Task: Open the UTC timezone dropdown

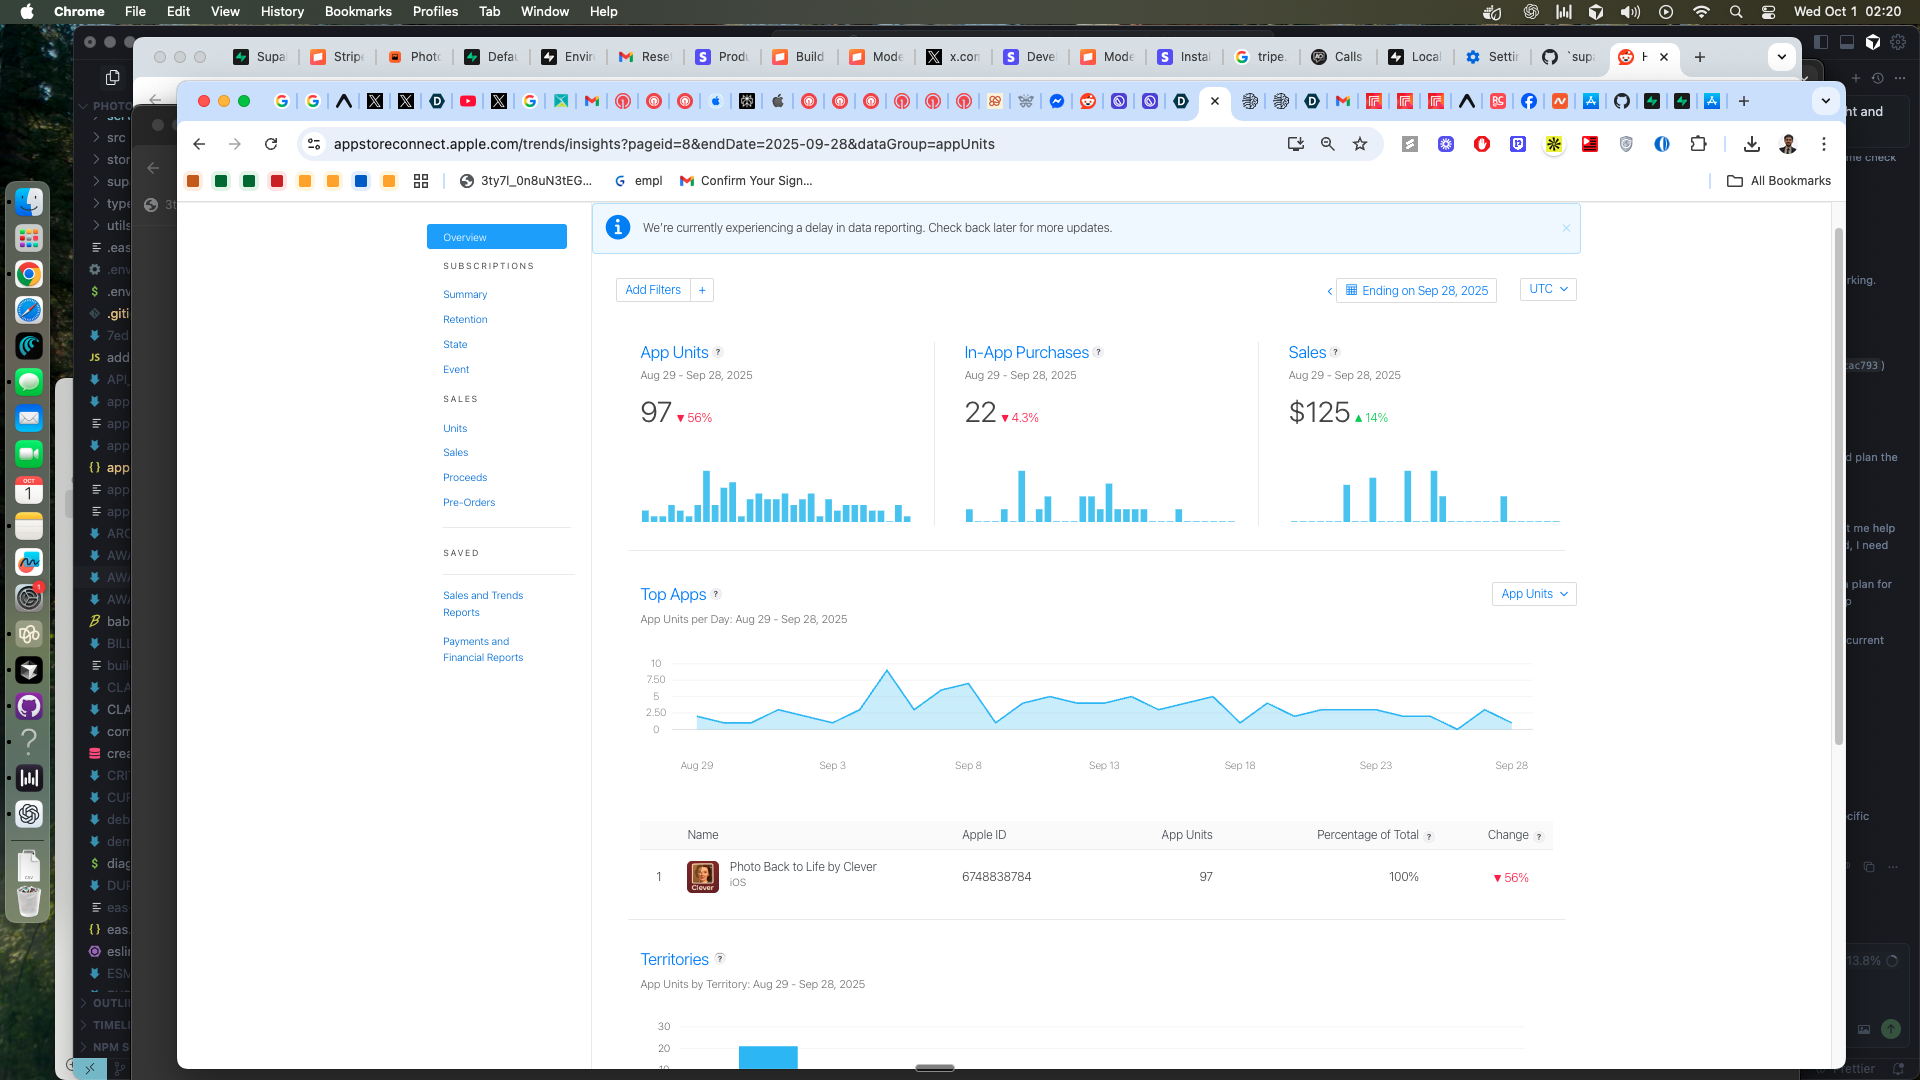Action: [x=1548, y=289]
